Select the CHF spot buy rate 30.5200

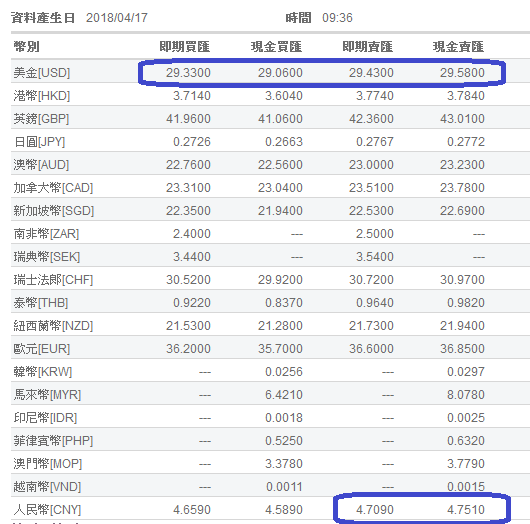click(x=188, y=280)
